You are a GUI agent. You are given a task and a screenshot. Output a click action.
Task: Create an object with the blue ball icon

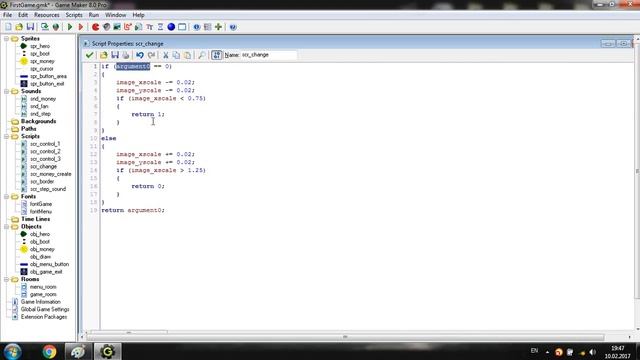171,27
